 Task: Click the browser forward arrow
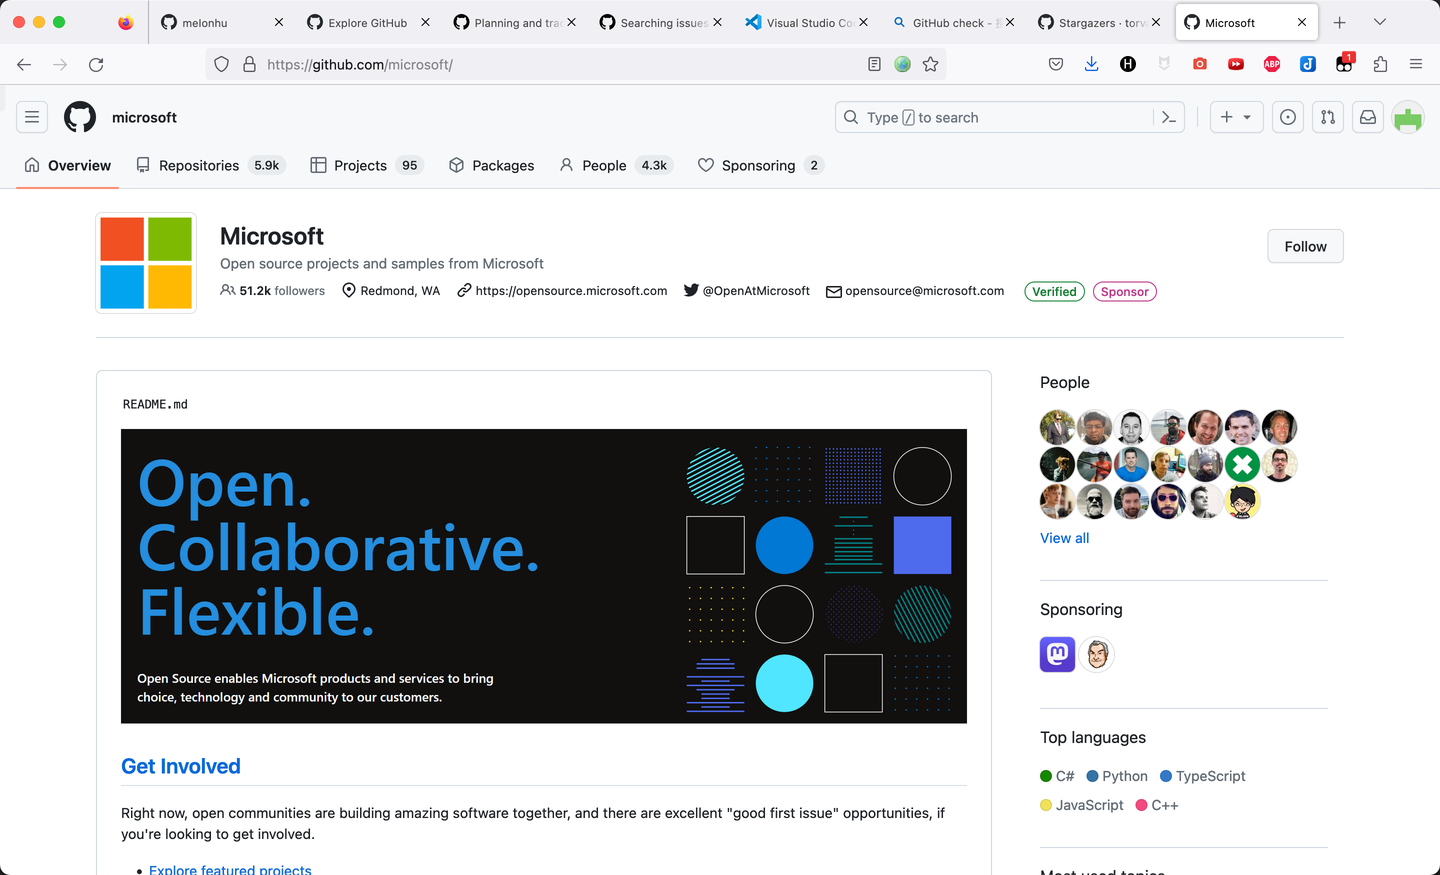click(x=60, y=64)
